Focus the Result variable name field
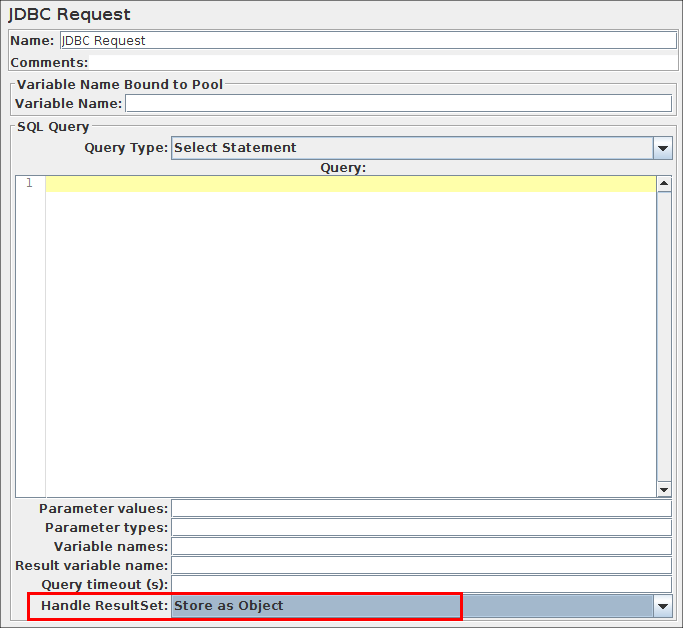The image size is (683, 628). (421, 566)
